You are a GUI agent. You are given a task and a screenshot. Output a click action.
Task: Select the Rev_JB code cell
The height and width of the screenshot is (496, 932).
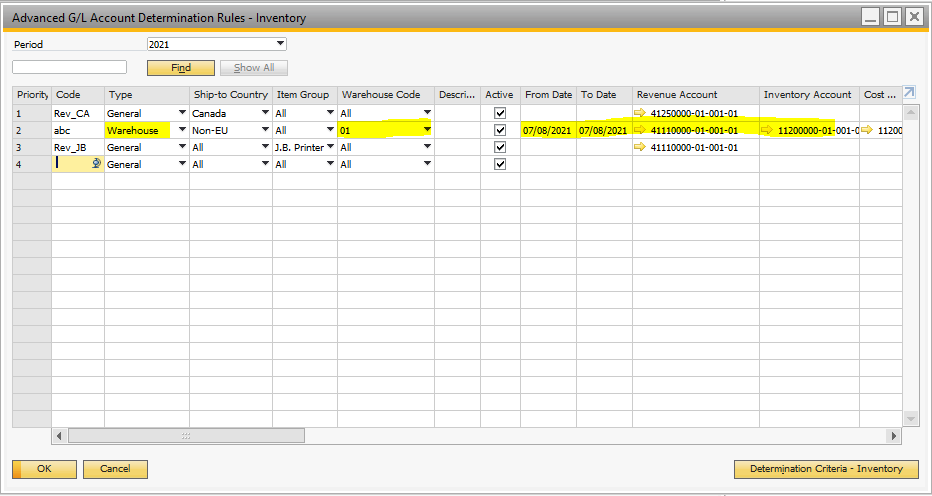(x=78, y=147)
